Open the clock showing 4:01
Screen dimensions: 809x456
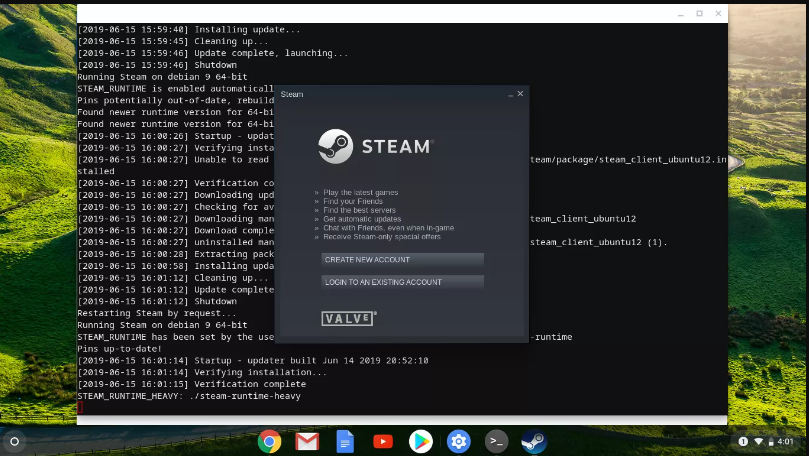pyautogui.click(x=785, y=442)
